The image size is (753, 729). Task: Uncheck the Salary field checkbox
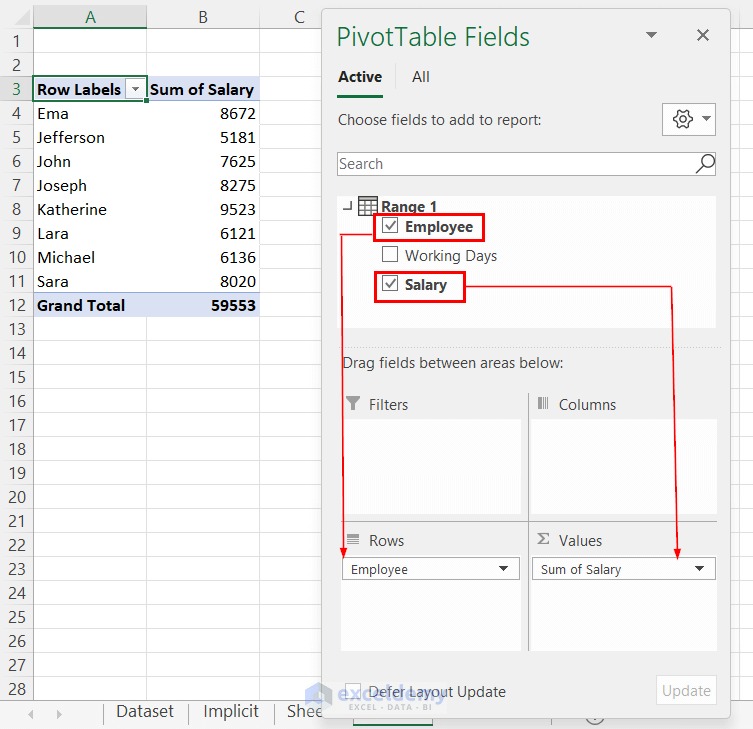390,284
